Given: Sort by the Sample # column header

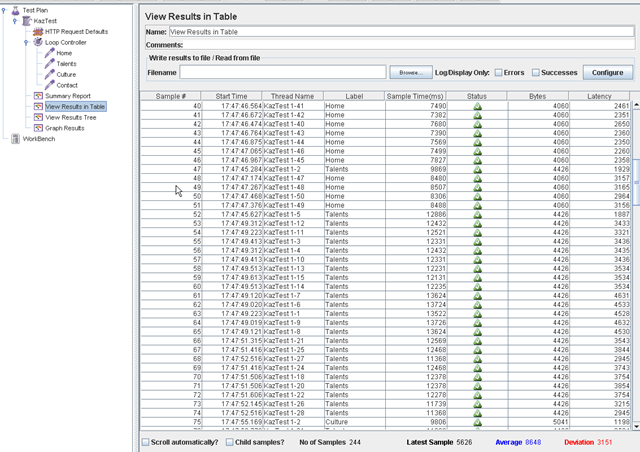Looking at the screenshot, I should pyautogui.click(x=171, y=96).
